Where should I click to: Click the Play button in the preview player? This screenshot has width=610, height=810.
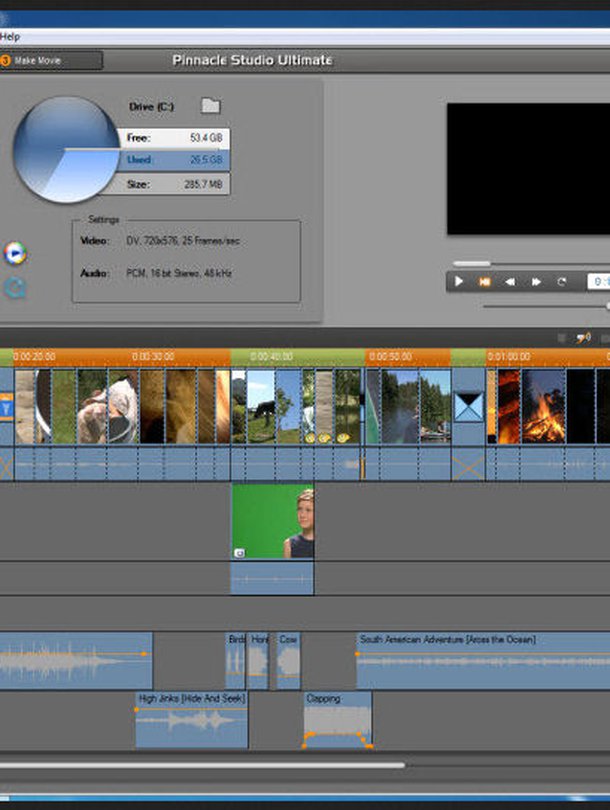(459, 282)
